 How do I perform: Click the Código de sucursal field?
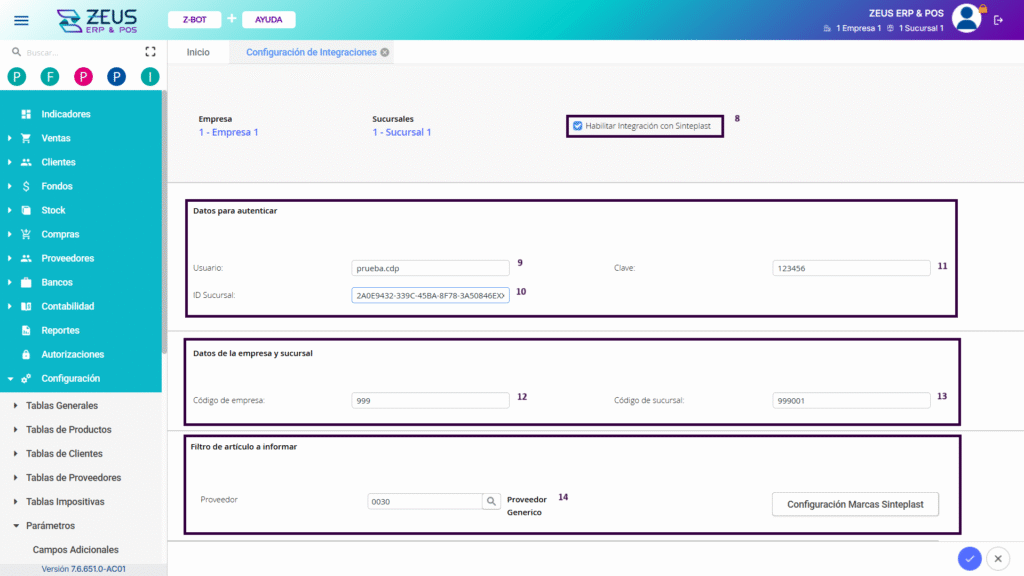point(851,400)
